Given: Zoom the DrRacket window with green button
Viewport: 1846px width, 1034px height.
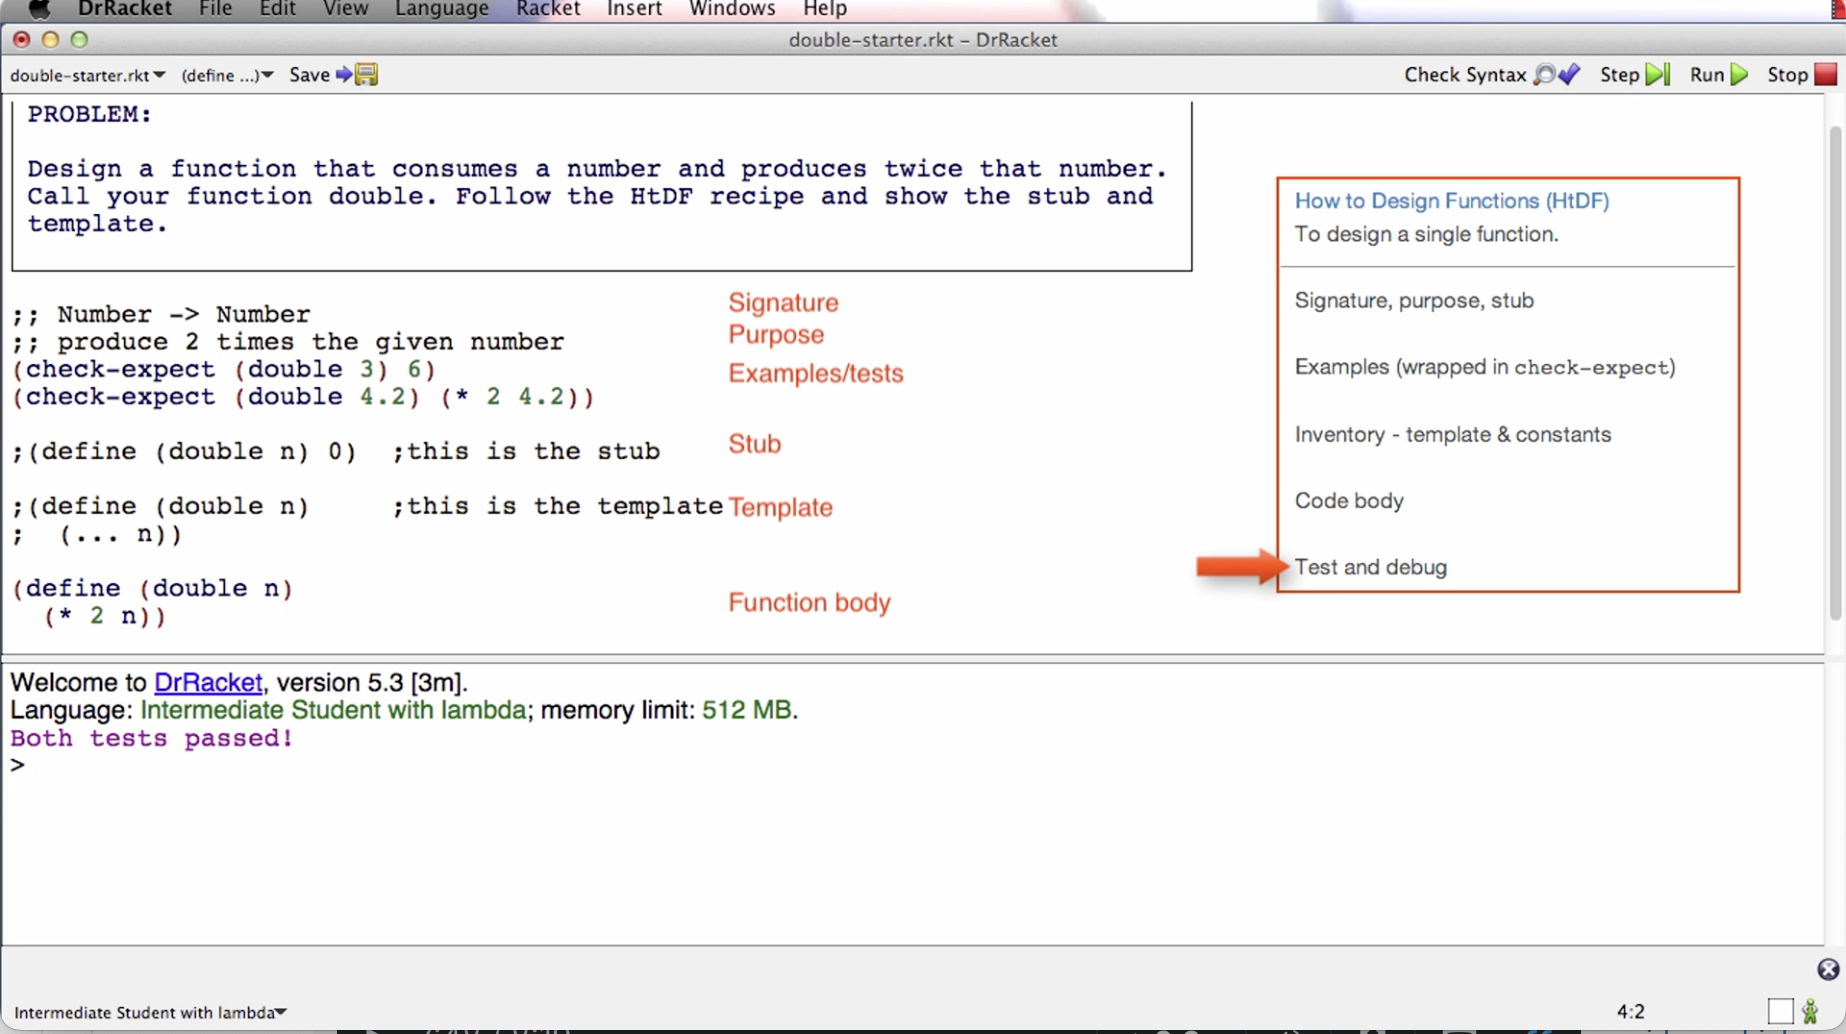Looking at the screenshot, I should 79,39.
